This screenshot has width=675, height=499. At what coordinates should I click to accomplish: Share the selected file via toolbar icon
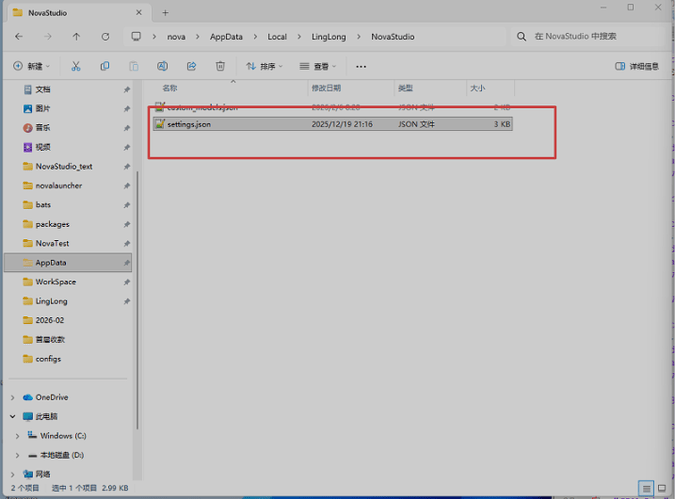pos(191,66)
